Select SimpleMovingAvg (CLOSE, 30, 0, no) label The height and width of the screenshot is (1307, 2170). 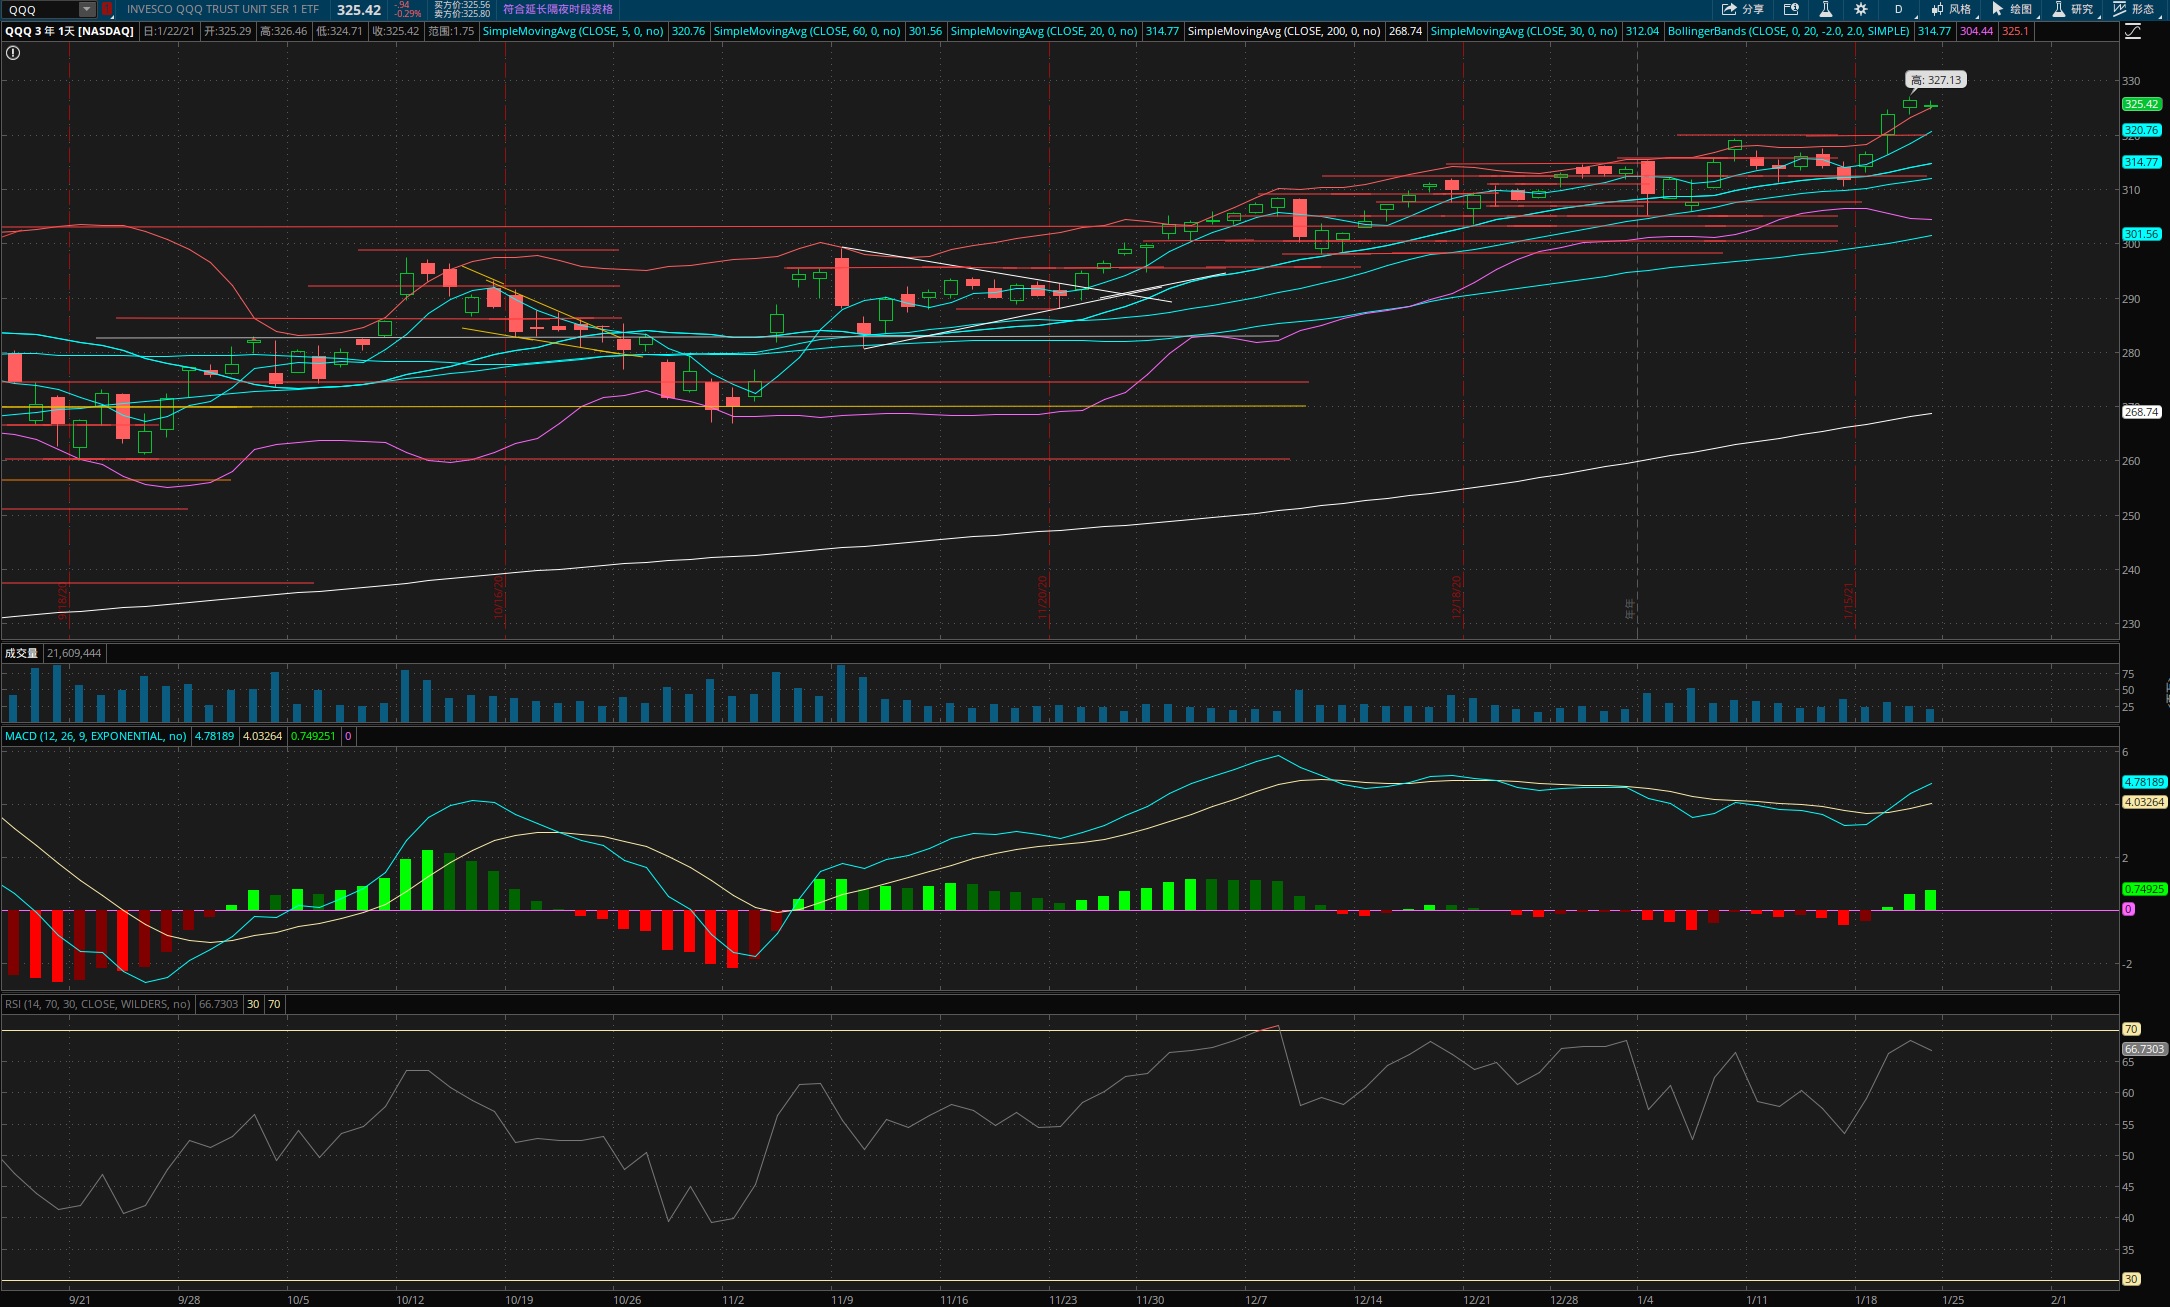[1524, 31]
